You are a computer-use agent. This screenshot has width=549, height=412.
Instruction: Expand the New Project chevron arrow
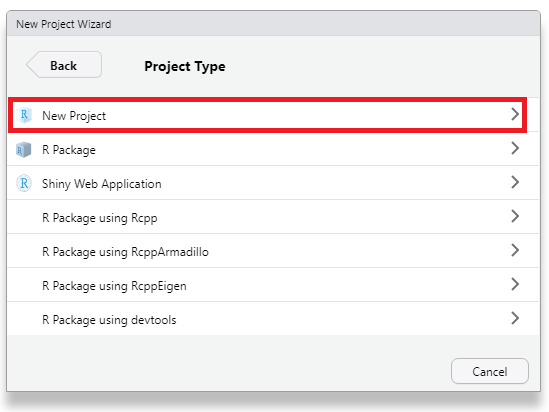click(515, 114)
